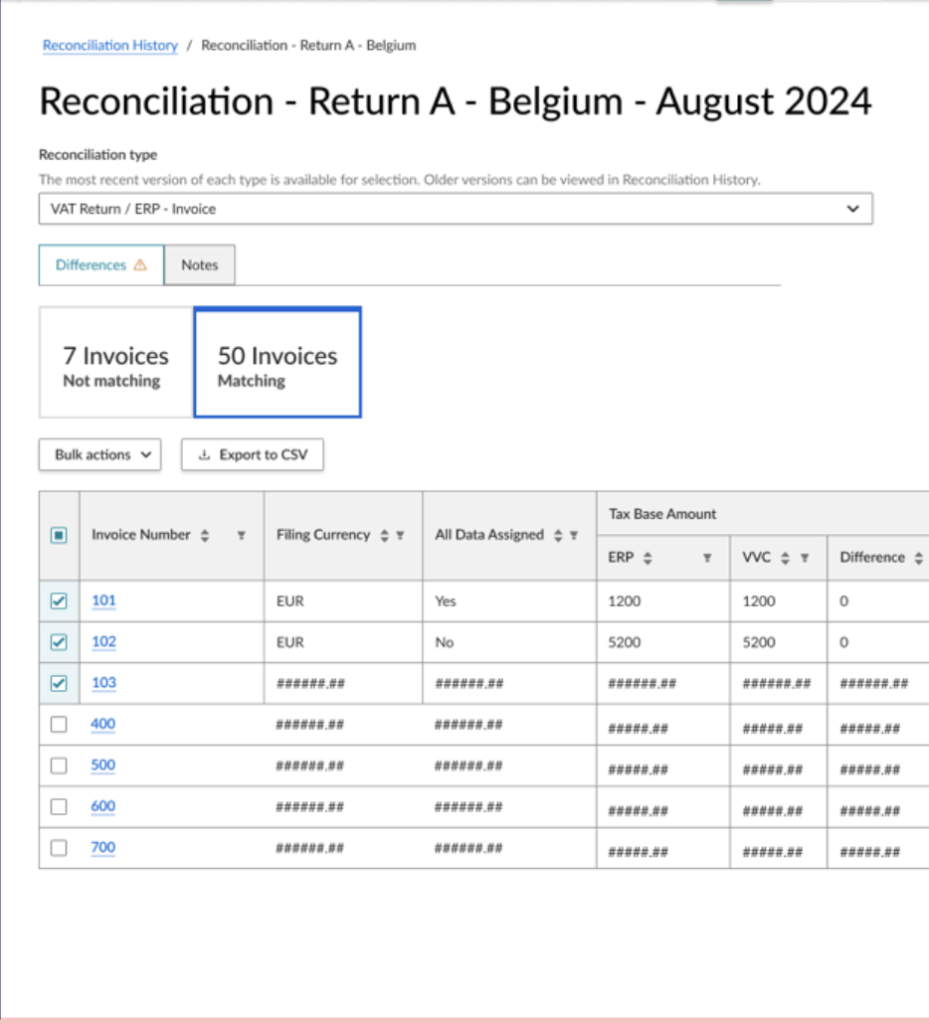
Task: Sort the VVC column
Action: (x=787, y=558)
